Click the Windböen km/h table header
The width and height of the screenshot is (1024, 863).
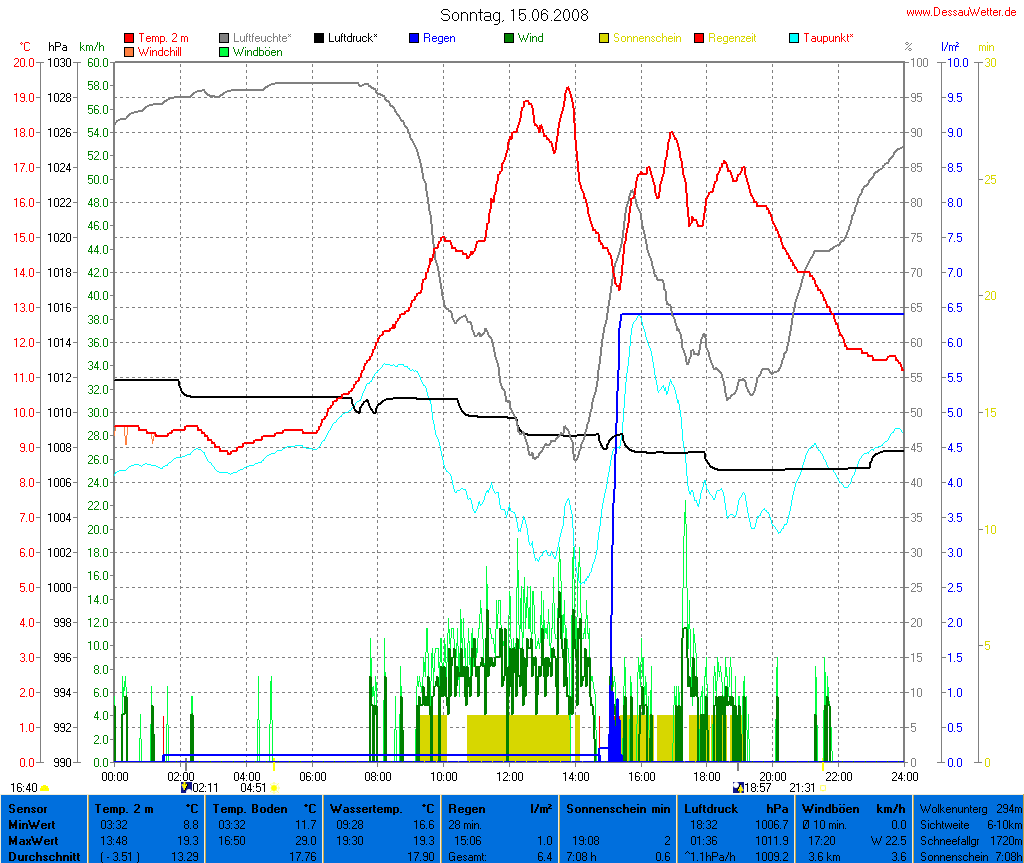(854, 808)
